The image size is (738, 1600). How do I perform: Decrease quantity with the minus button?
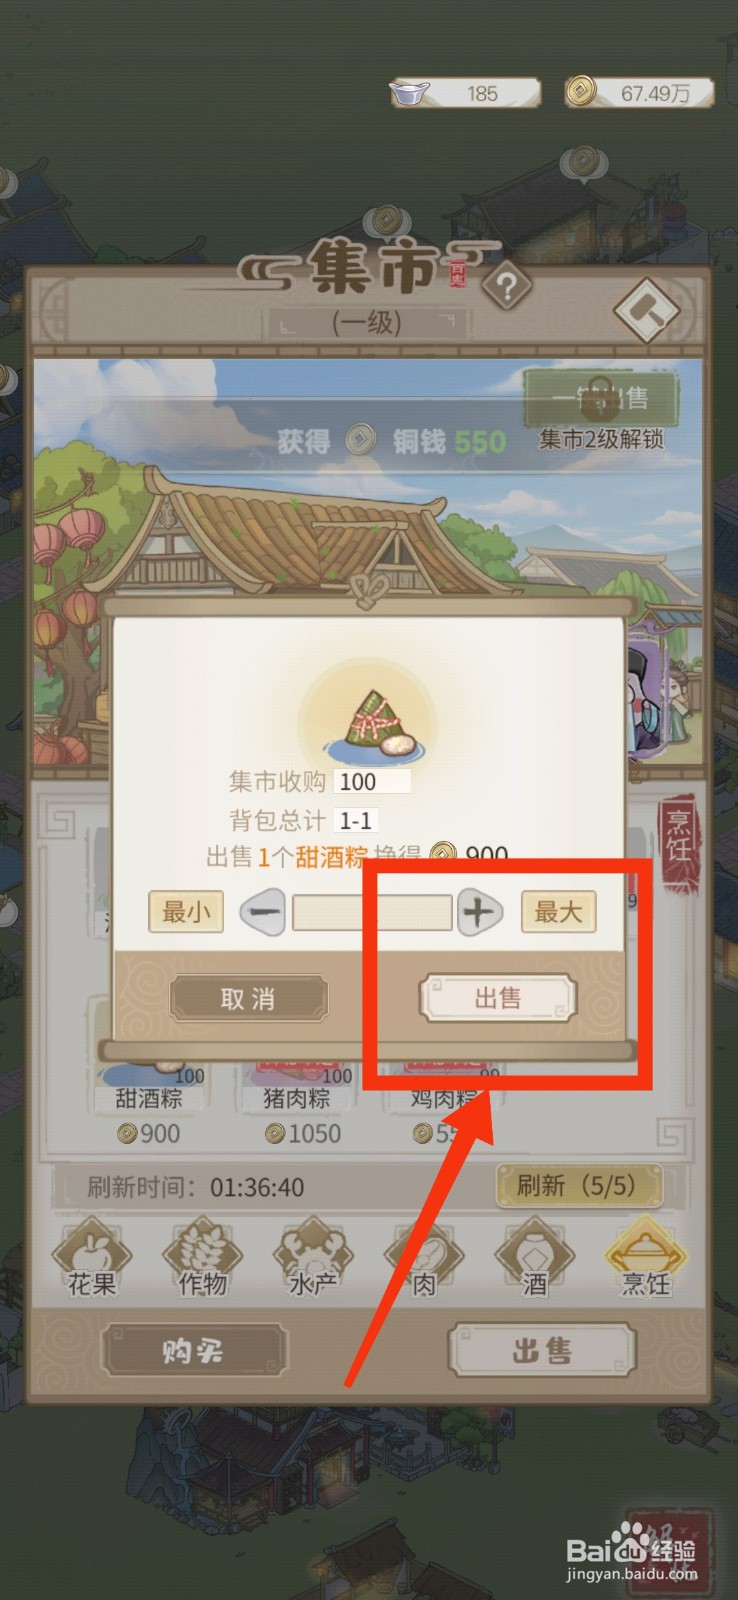(x=263, y=912)
